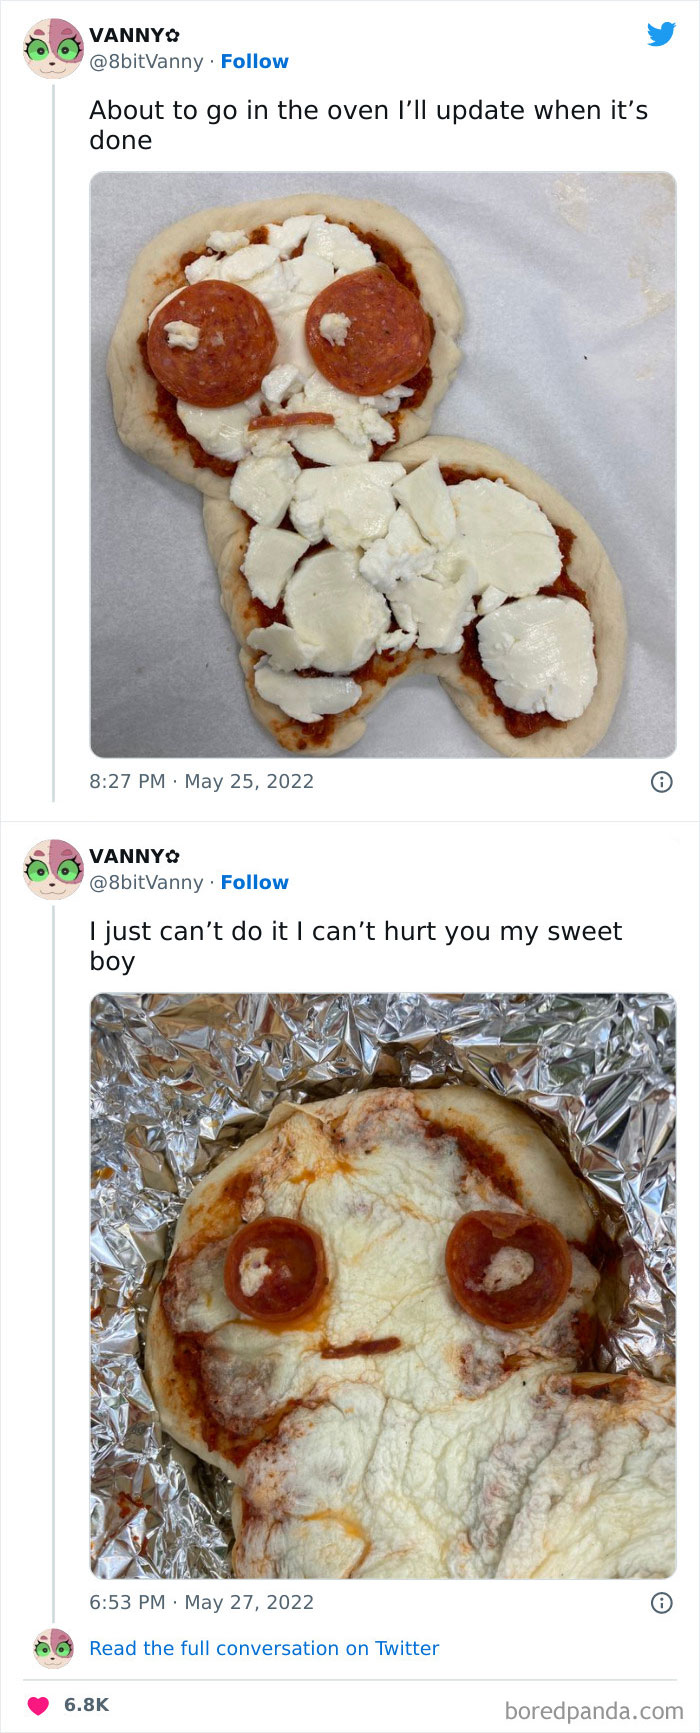Image resolution: width=700 pixels, height=1733 pixels.
Task: Click the small avatar beside the conversation link
Action: tap(52, 1648)
